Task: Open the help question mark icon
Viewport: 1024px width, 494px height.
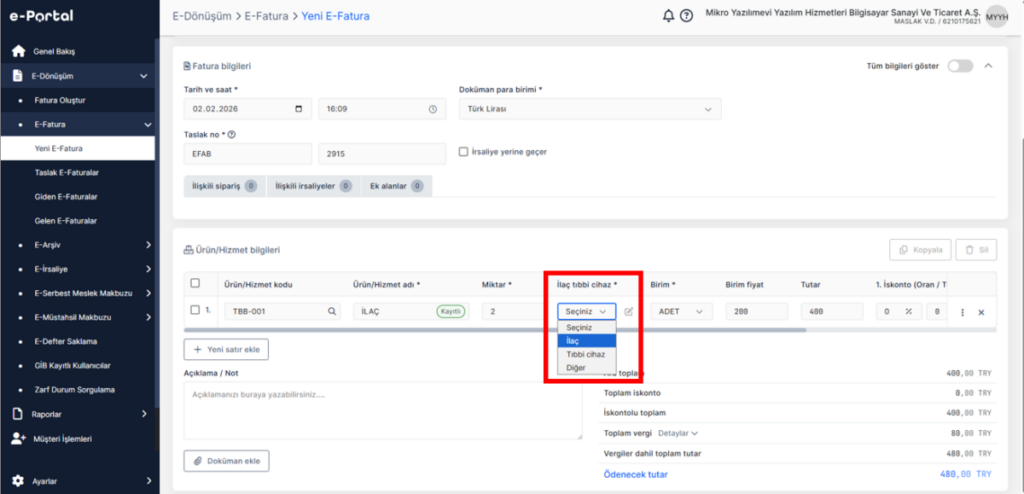Action: point(686,16)
